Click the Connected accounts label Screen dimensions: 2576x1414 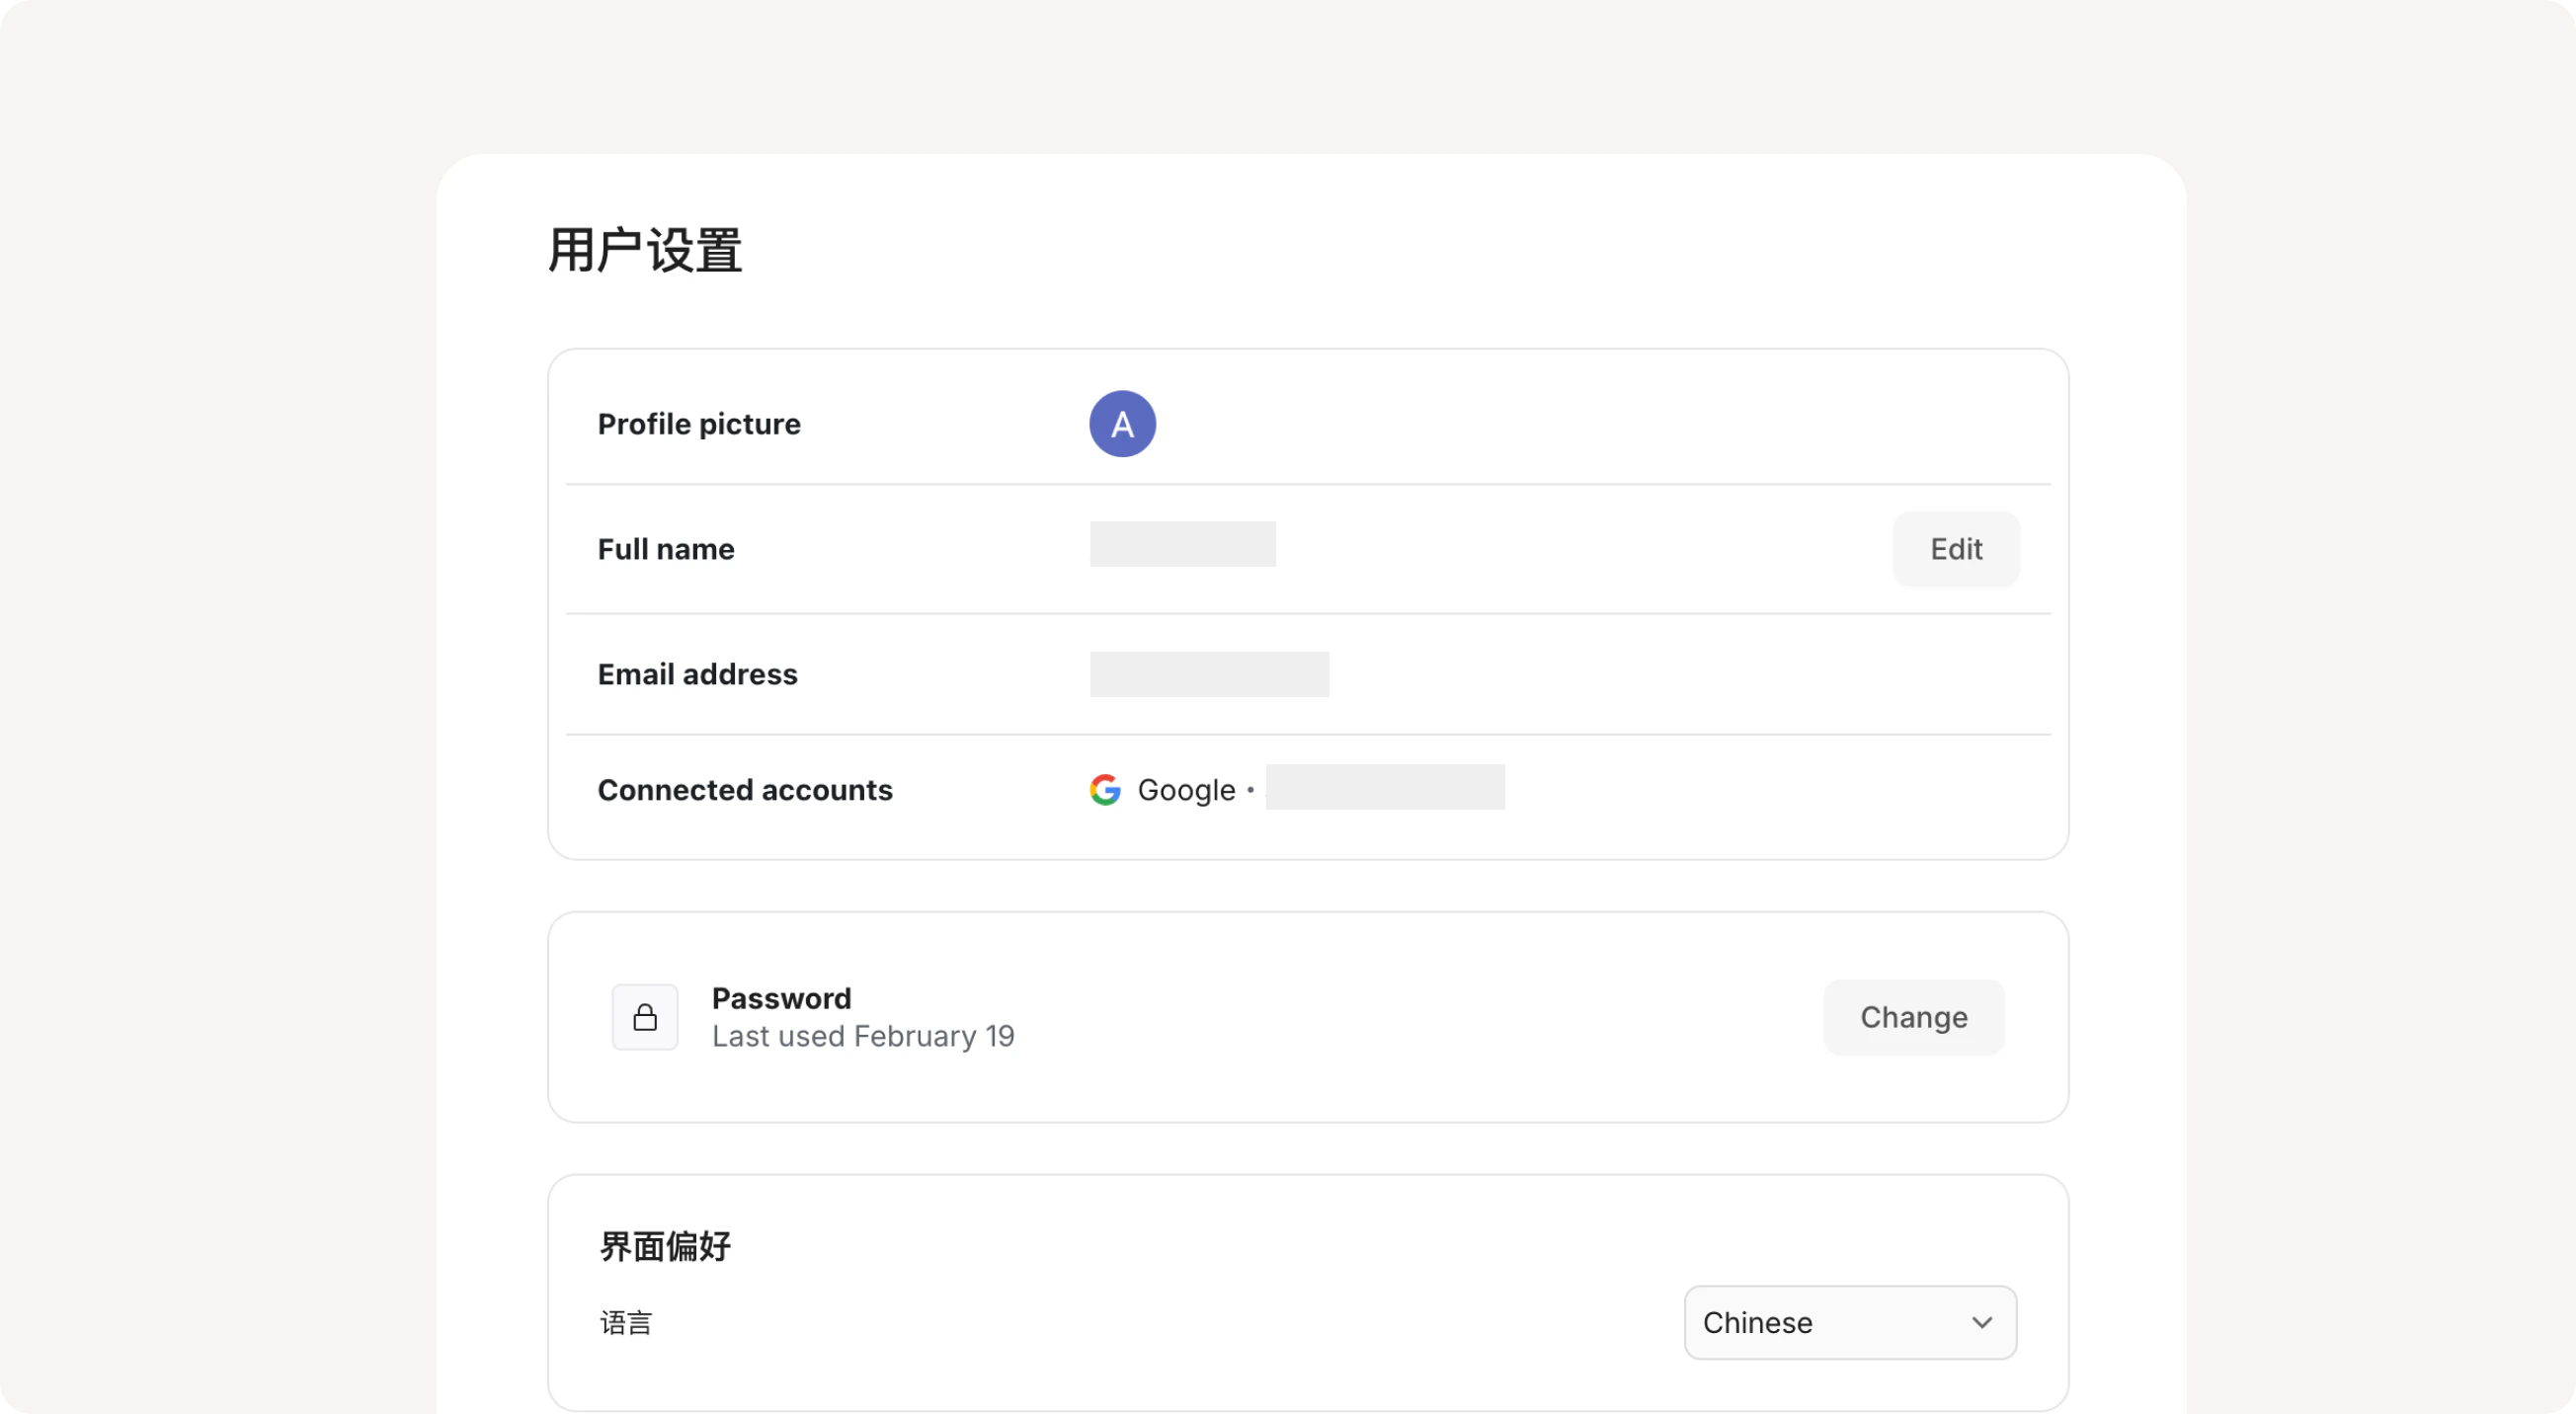tap(744, 789)
